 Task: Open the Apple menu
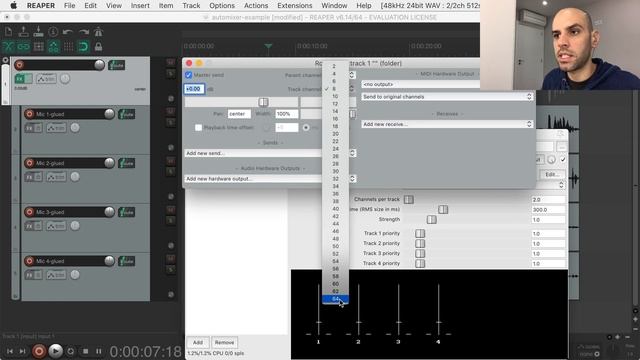pos(13,6)
